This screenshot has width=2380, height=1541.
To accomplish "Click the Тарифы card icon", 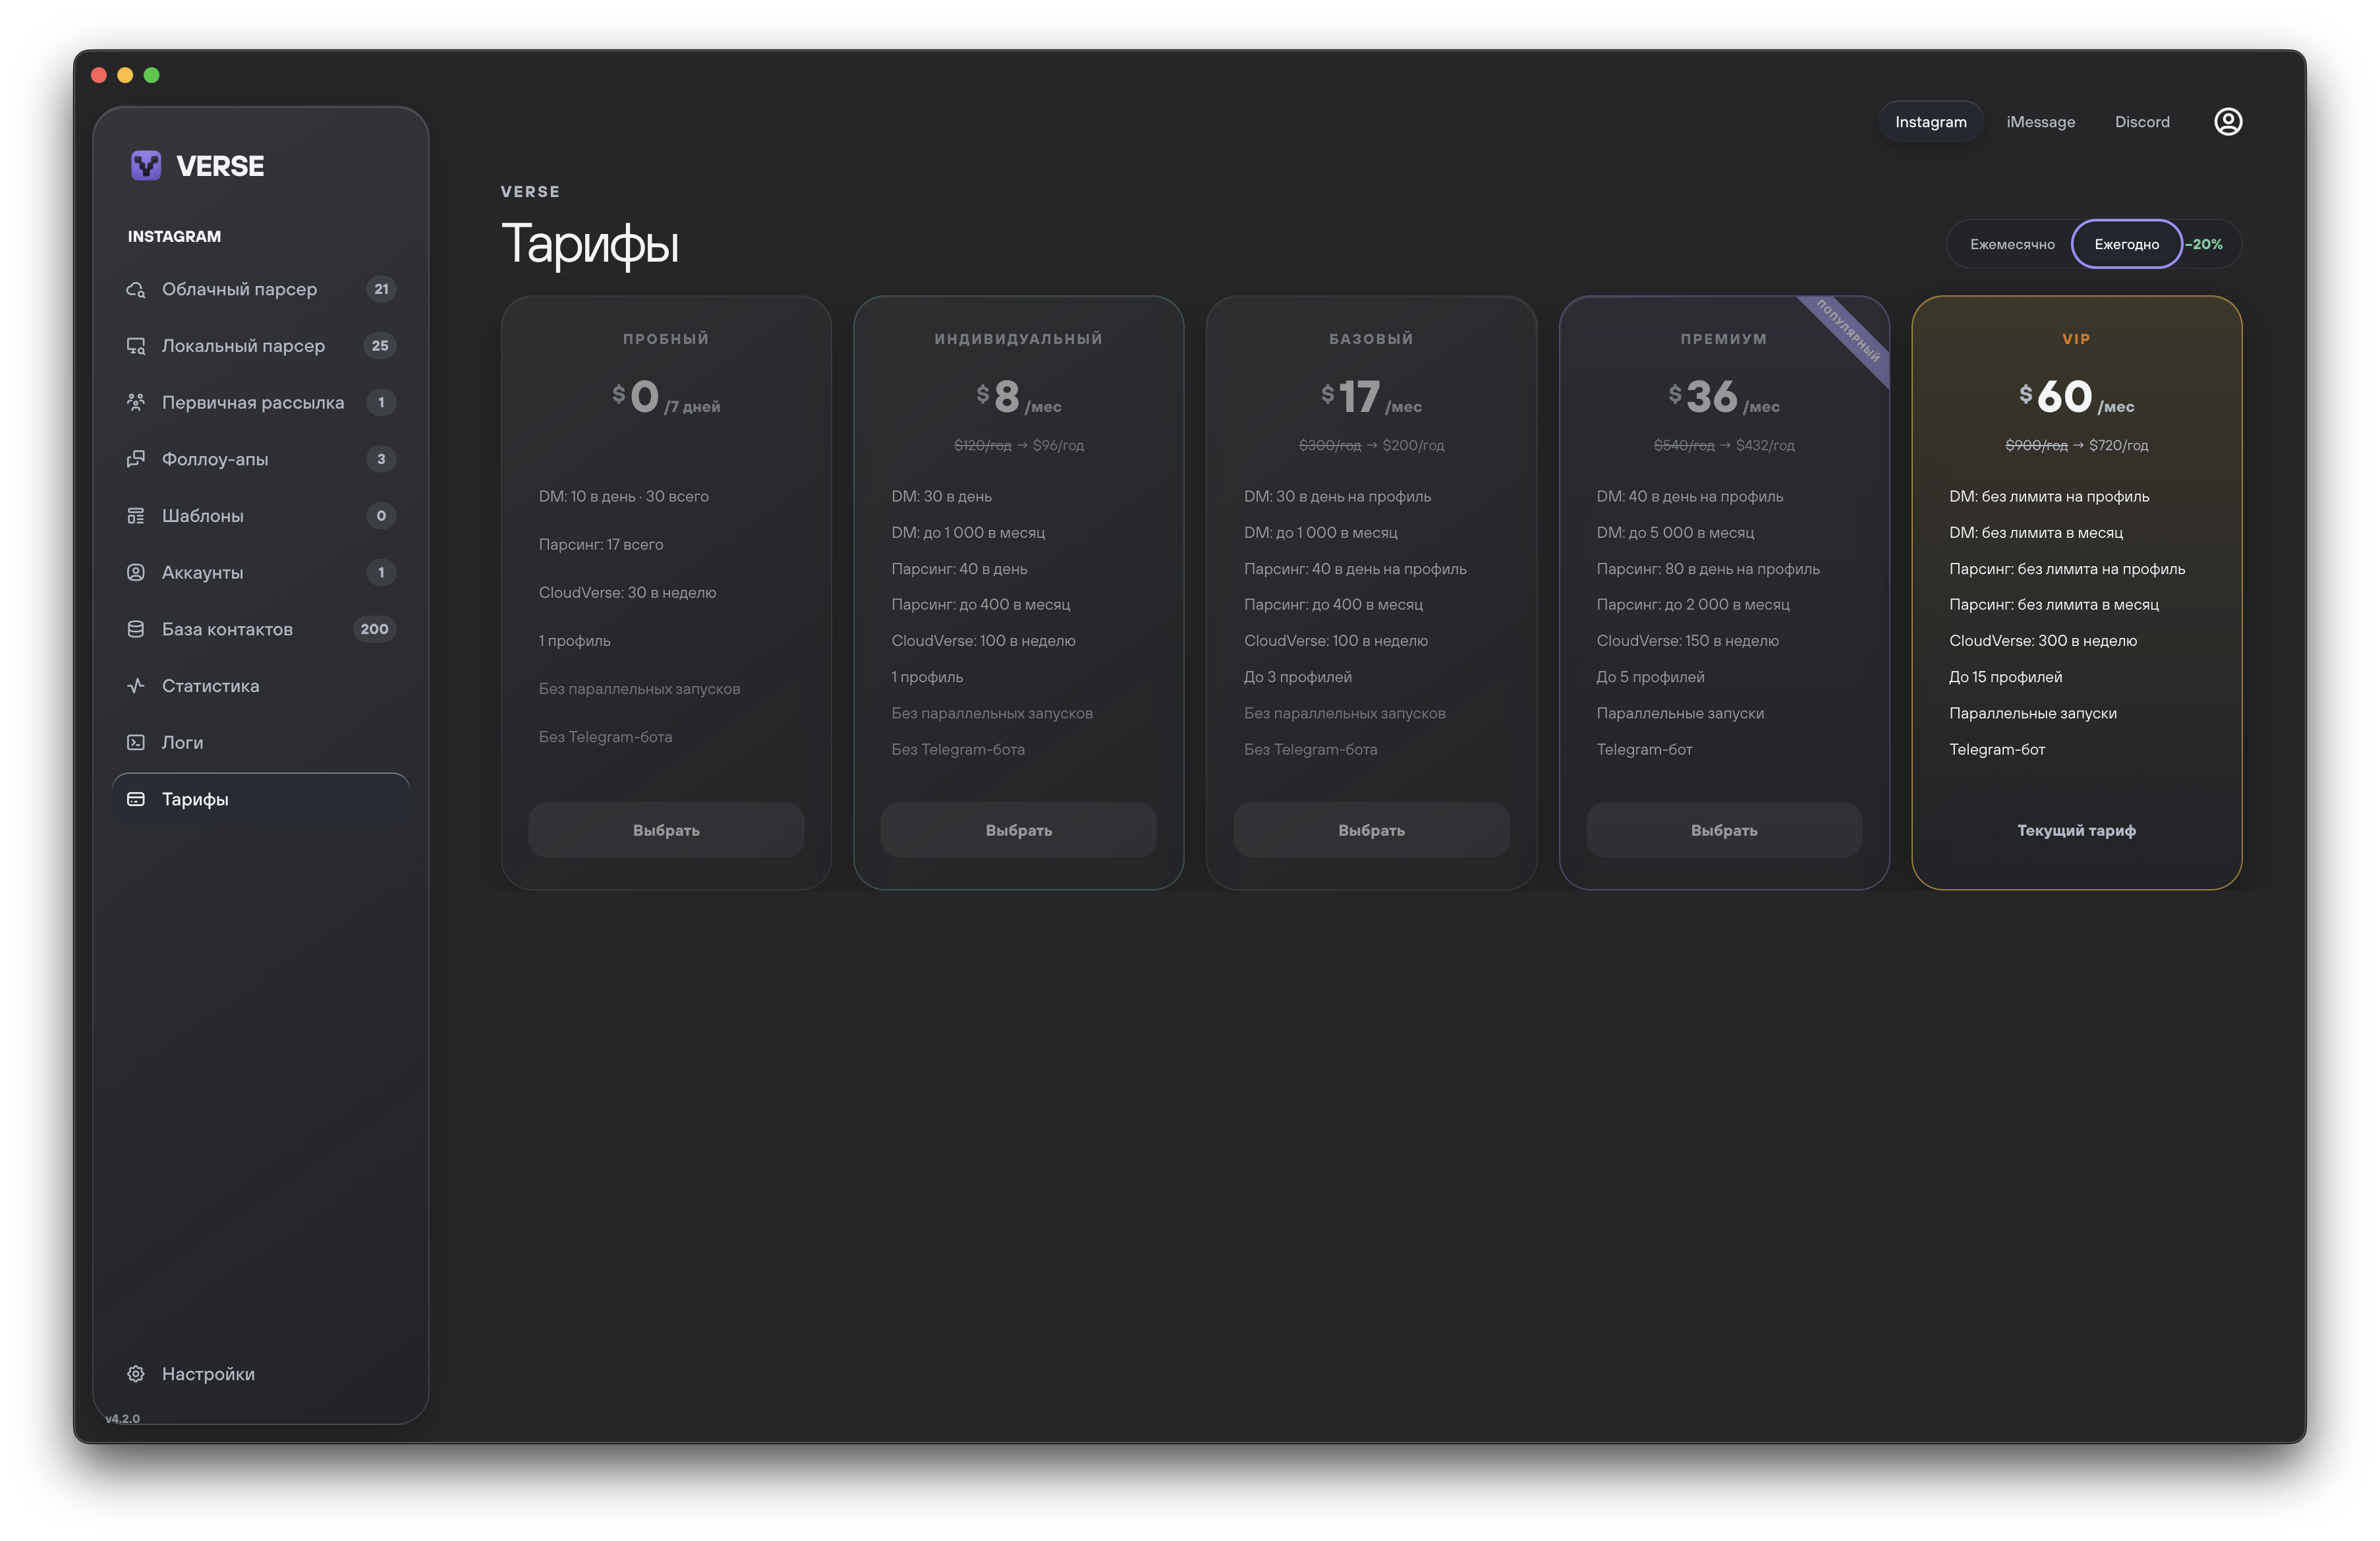I will 136,799.
